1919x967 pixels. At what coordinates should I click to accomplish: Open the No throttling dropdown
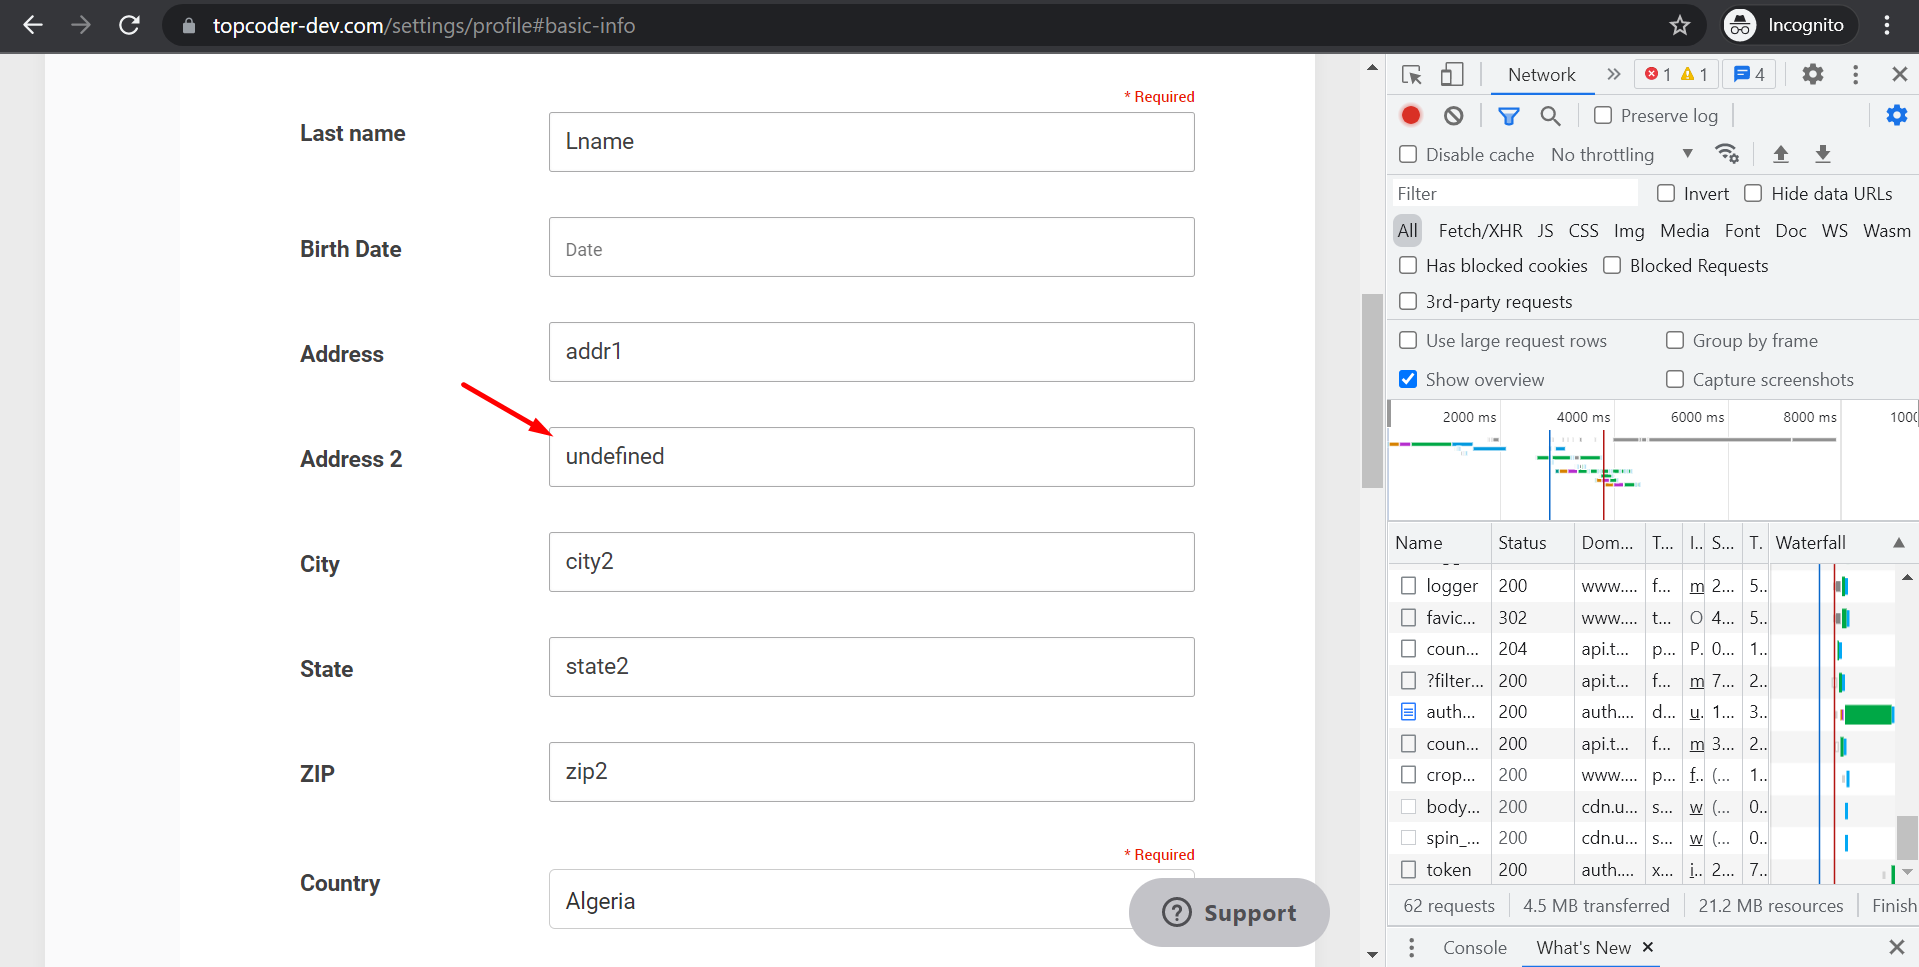point(1620,154)
